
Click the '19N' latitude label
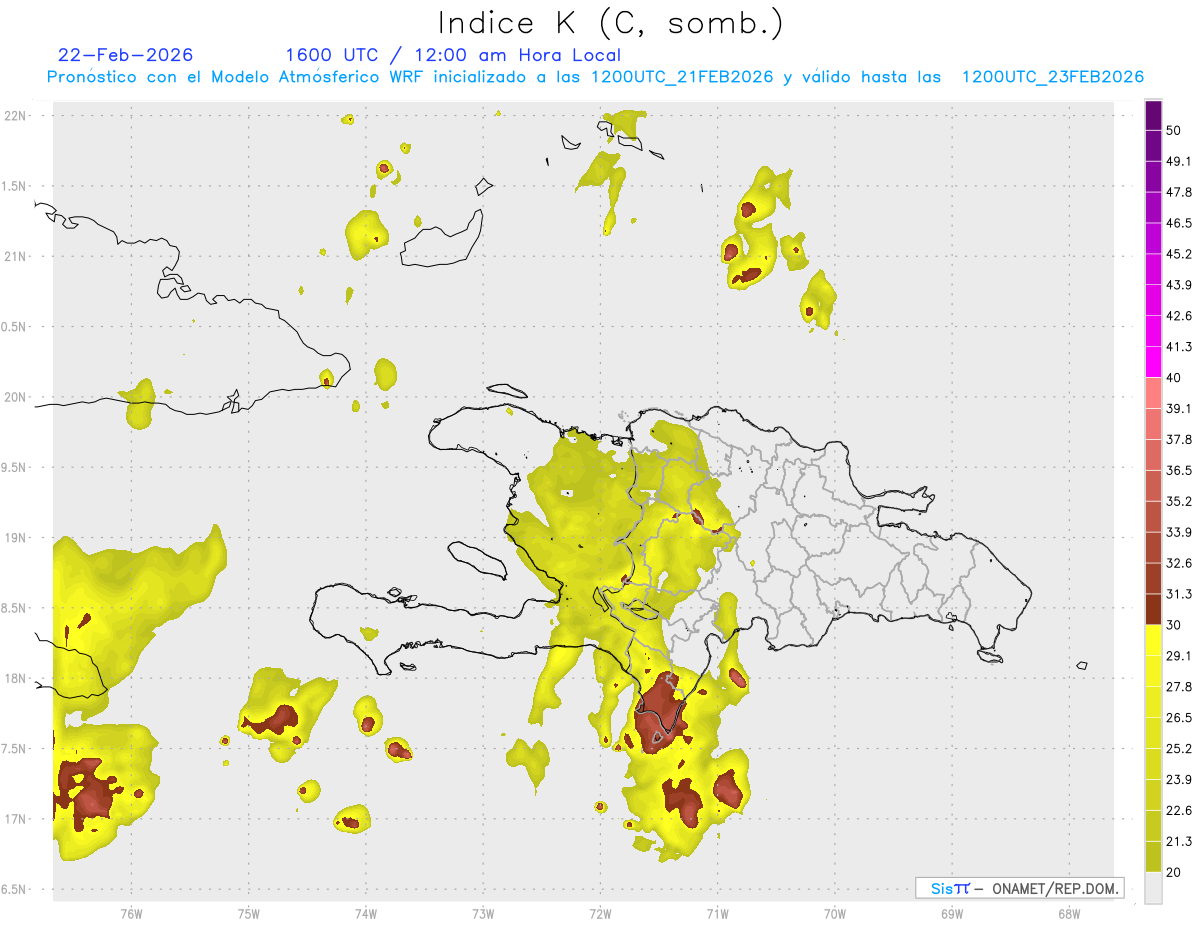pos(16,538)
